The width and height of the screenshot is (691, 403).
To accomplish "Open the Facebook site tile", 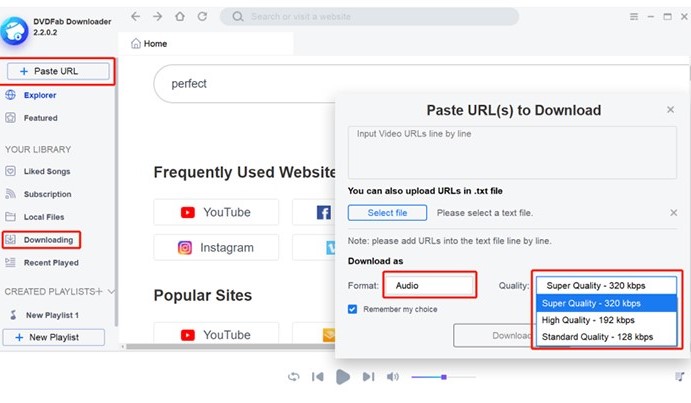I will pos(314,212).
